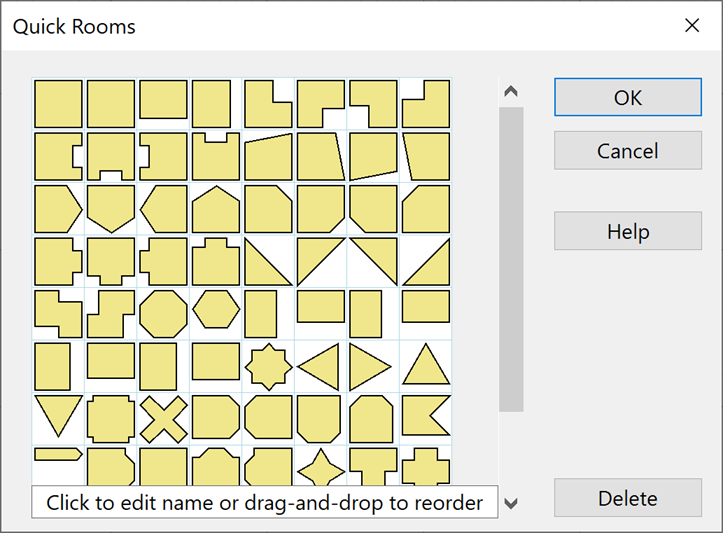The image size is (723, 533).
Task: Select the first square room shape
Action: (58, 104)
